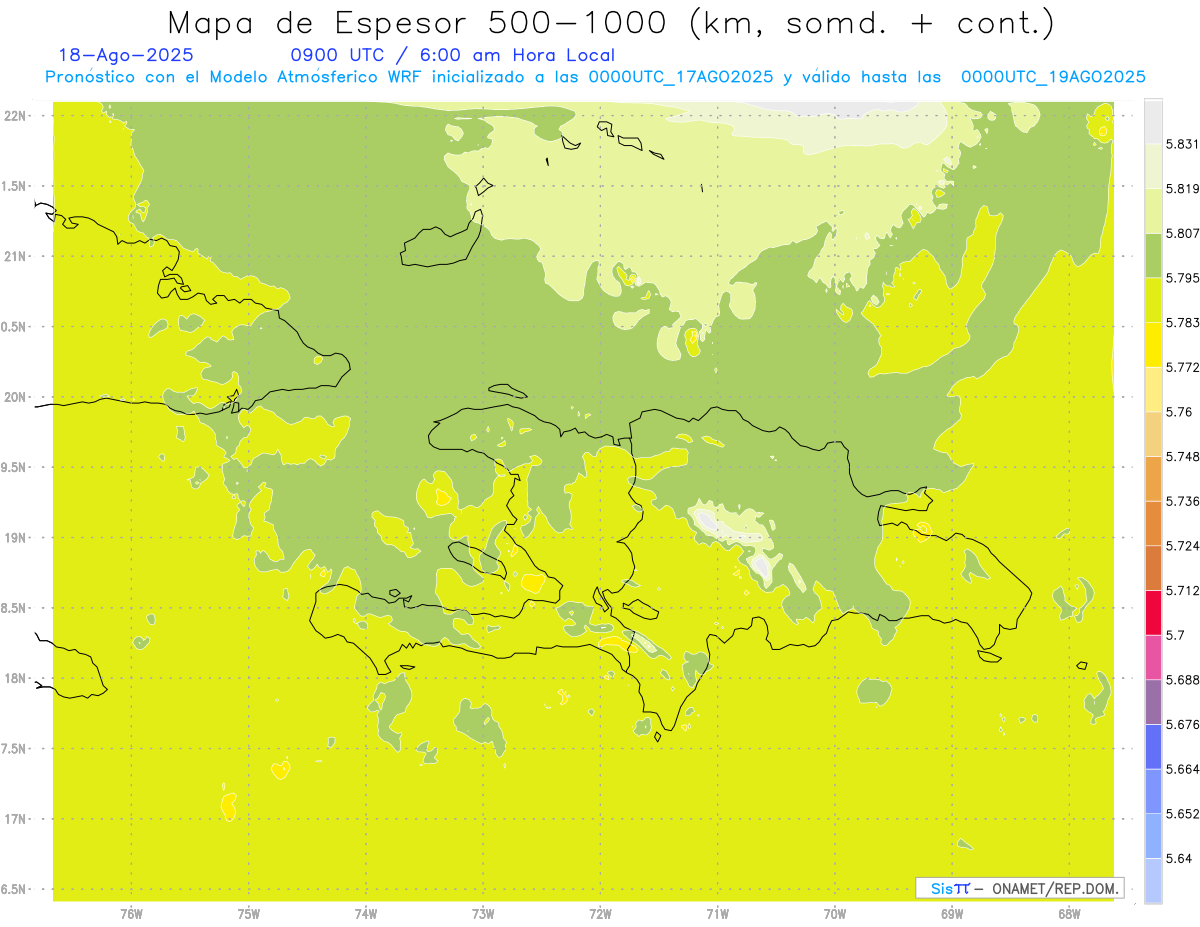Image resolution: width=1200 pixels, height=927 pixels.
Task: Click the longitude axis label 76W
Action: click(131, 913)
